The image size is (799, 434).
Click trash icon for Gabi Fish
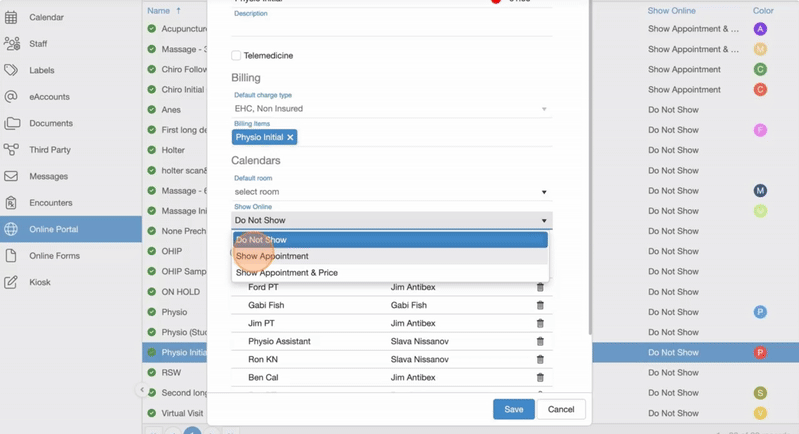click(x=540, y=306)
